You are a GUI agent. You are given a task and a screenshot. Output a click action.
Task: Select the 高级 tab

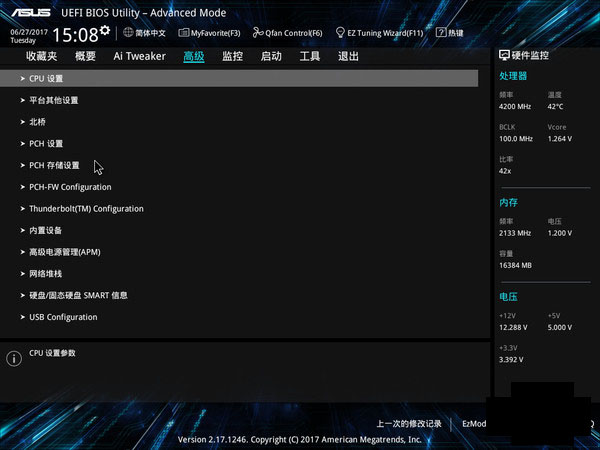pyautogui.click(x=194, y=57)
